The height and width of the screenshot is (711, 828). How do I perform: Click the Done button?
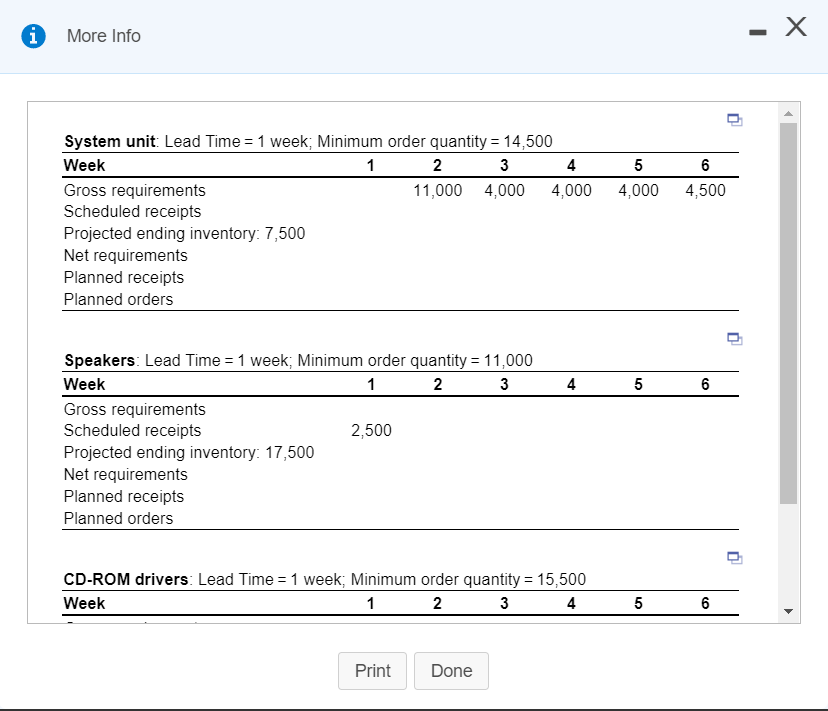click(451, 671)
